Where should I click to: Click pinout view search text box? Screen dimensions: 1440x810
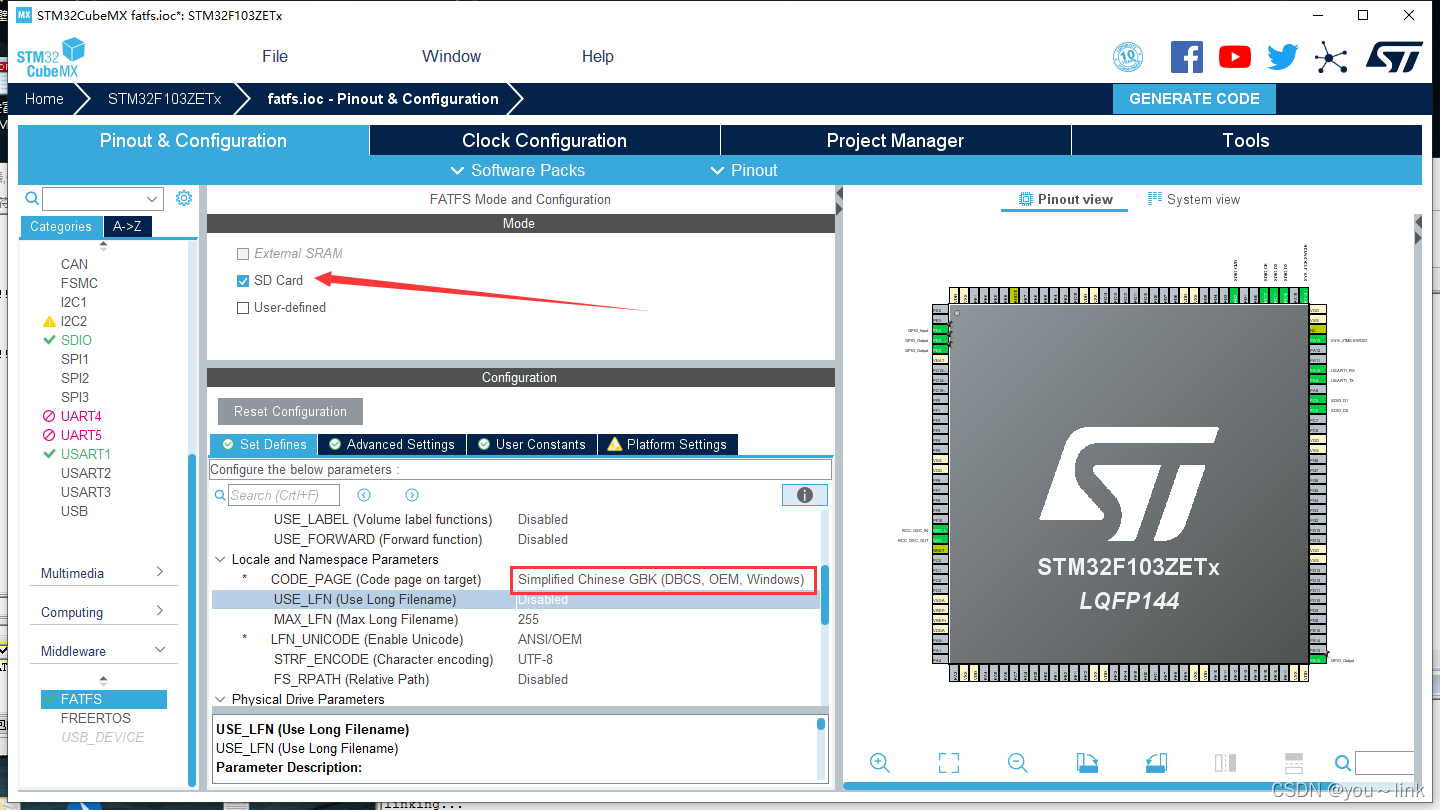1384,764
